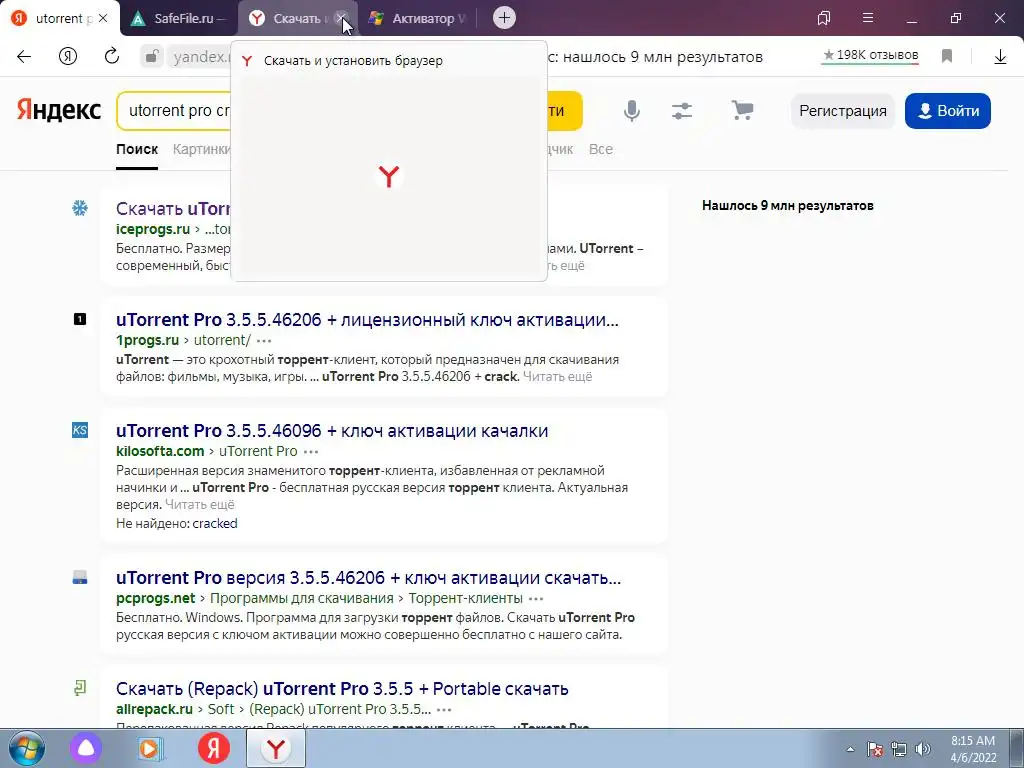Image resolution: width=1024 pixels, height=768 pixels.
Task: Open uTorrent Pro 3.5.5.46206 лицензионный ключ result
Action: 367,320
